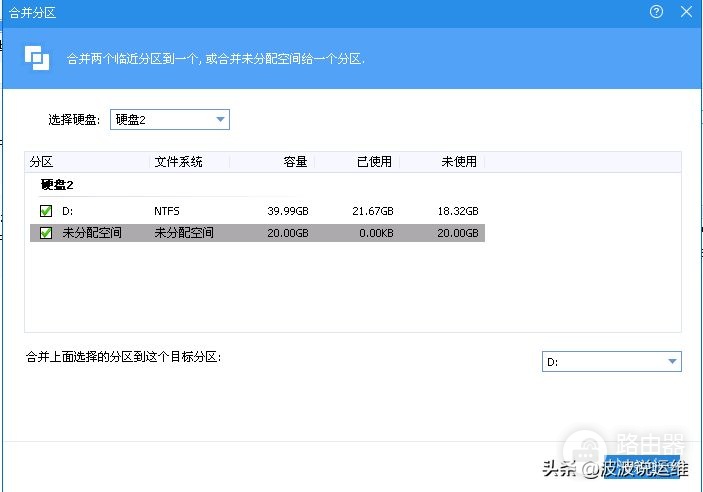Screen dimensions: 703x492
Task: Select the 硬盘2 group row
Action: click(57, 184)
